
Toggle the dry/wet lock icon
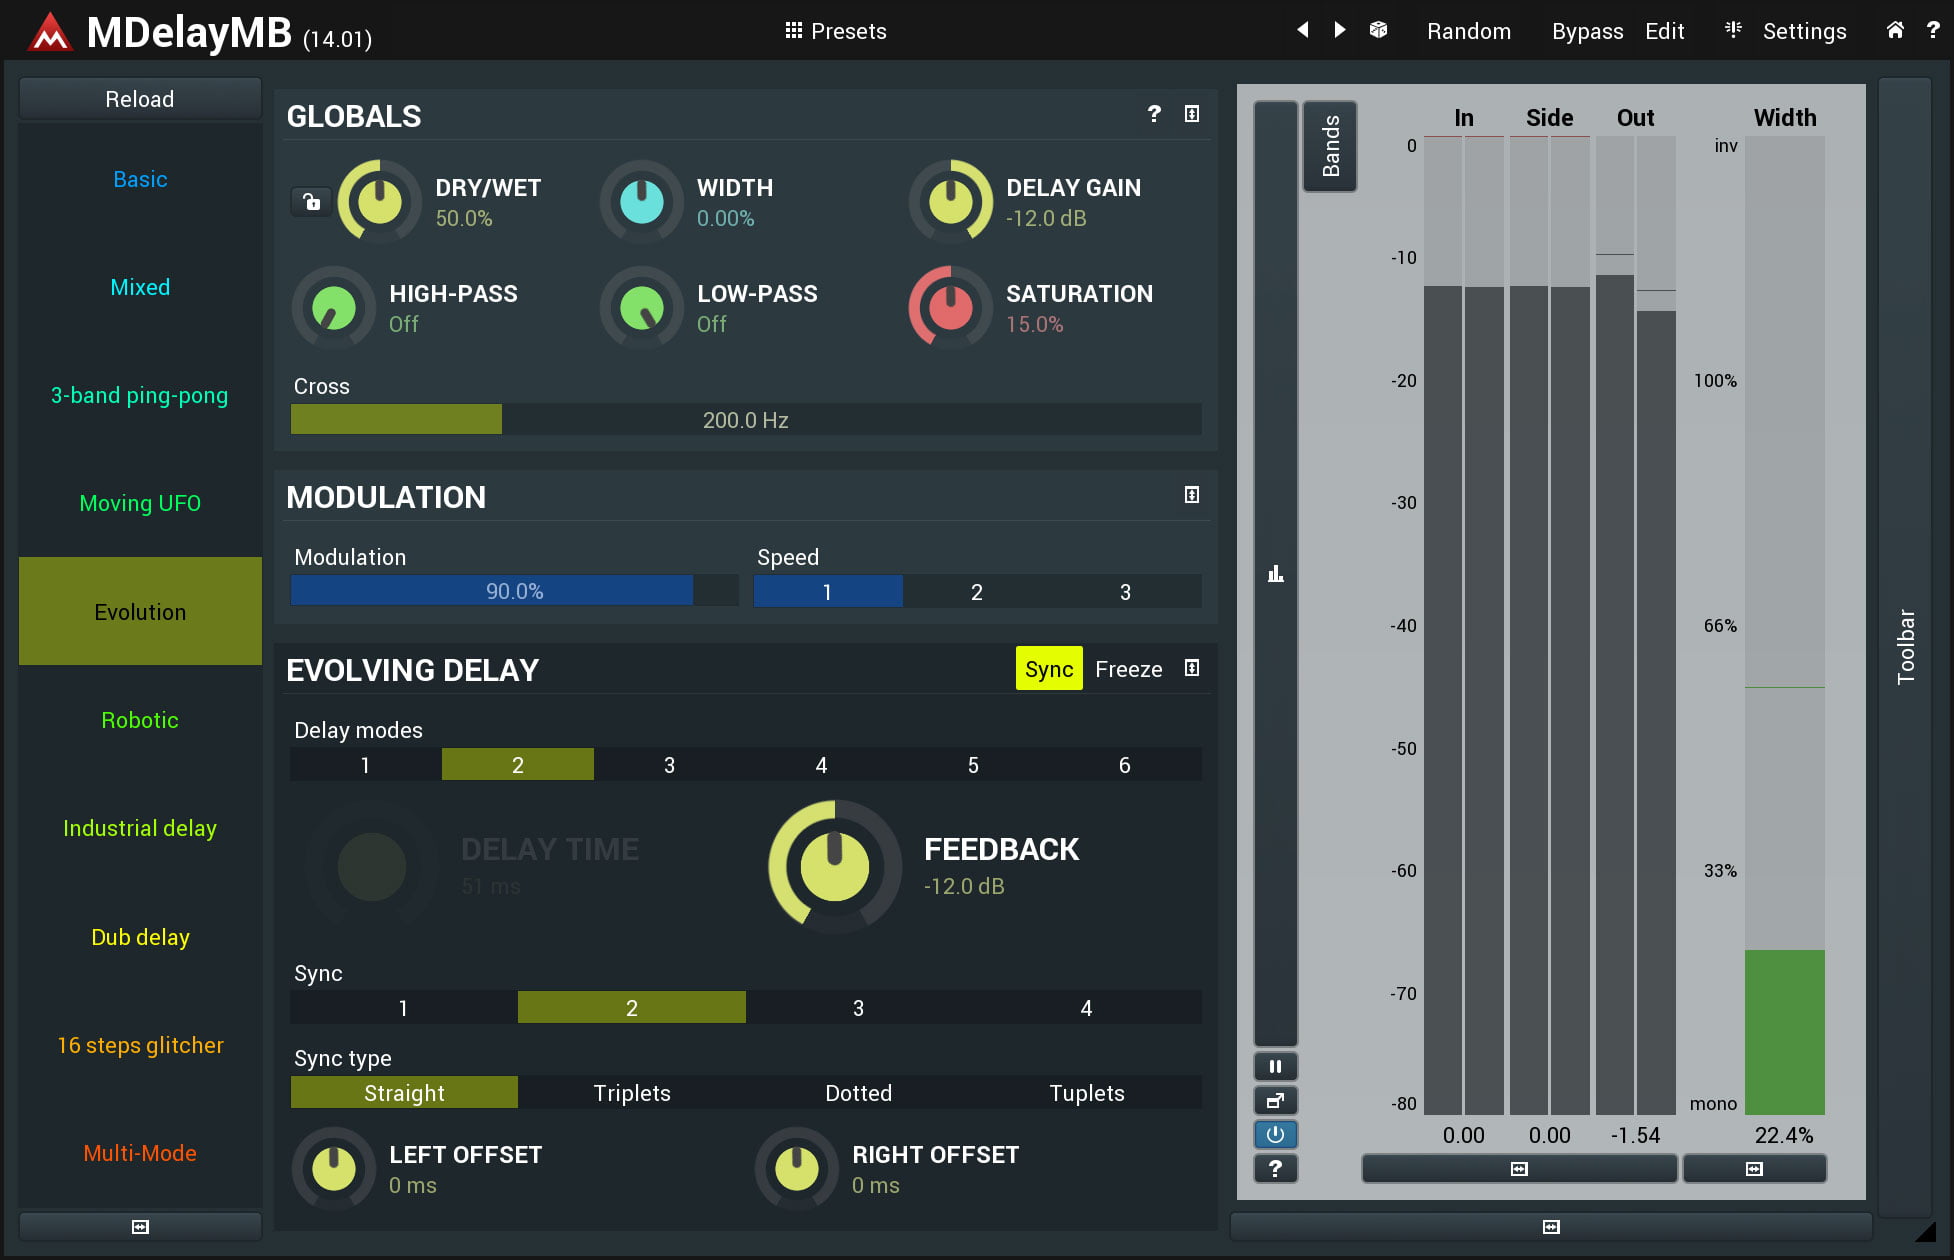coord(311,202)
